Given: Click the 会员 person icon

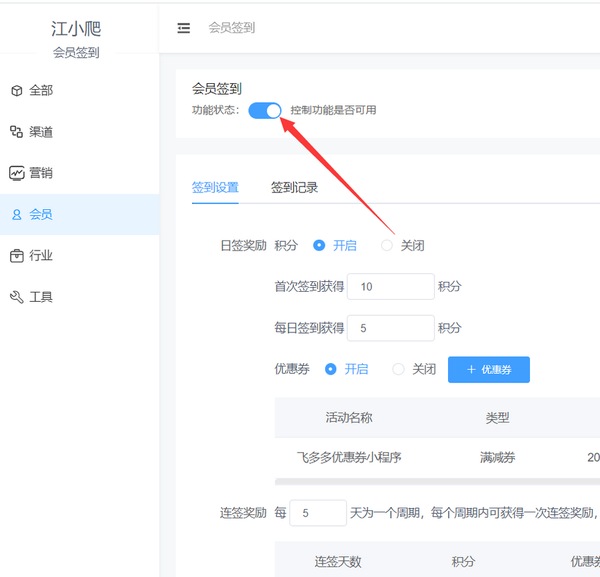Looking at the screenshot, I should [16, 214].
